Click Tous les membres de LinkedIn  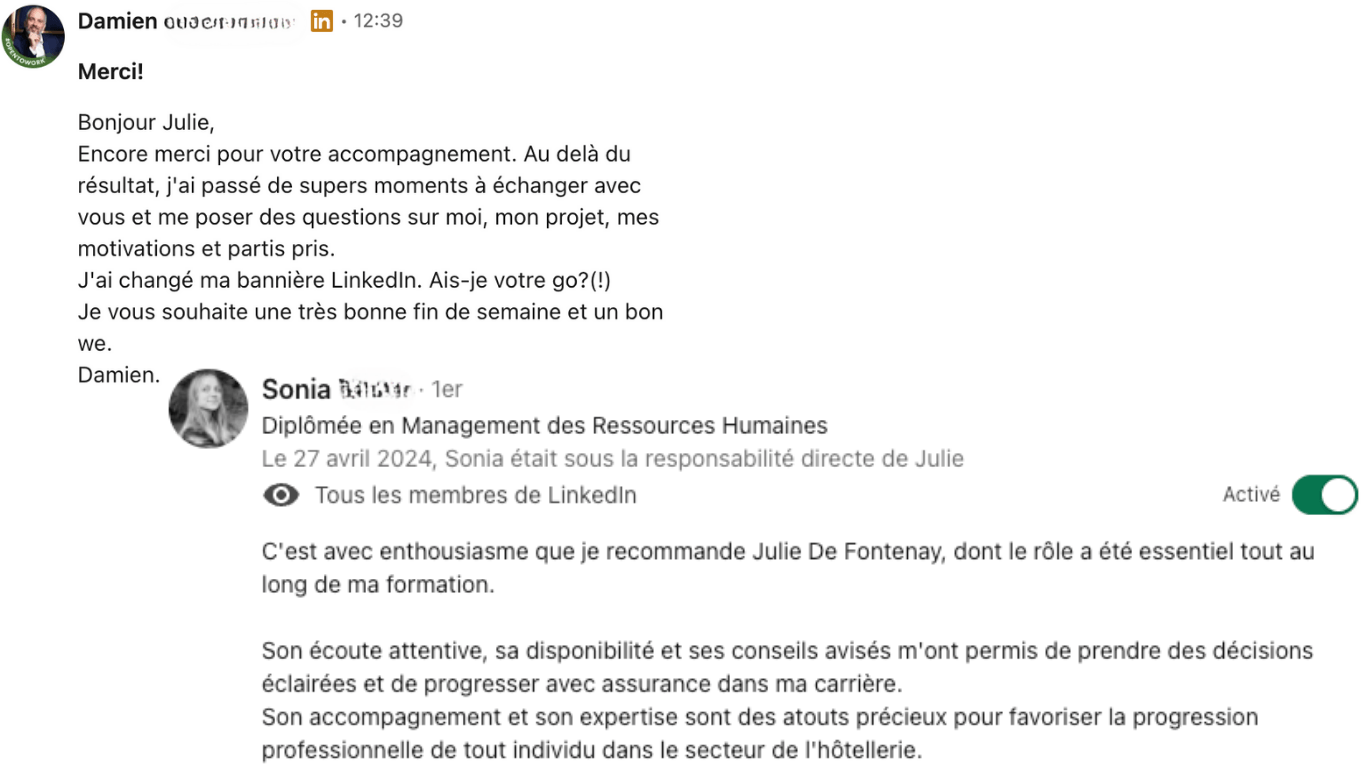coord(475,495)
